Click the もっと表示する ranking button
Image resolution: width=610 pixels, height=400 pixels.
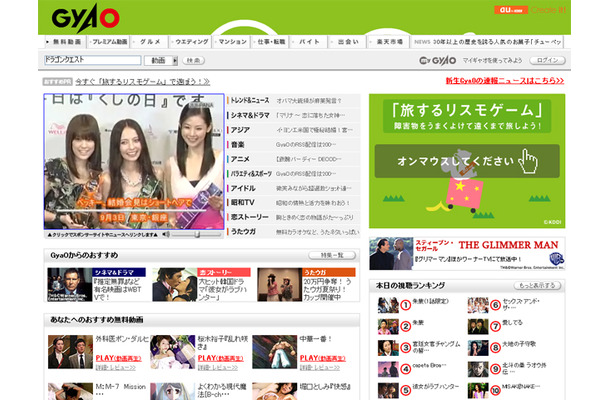[x=537, y=285]
